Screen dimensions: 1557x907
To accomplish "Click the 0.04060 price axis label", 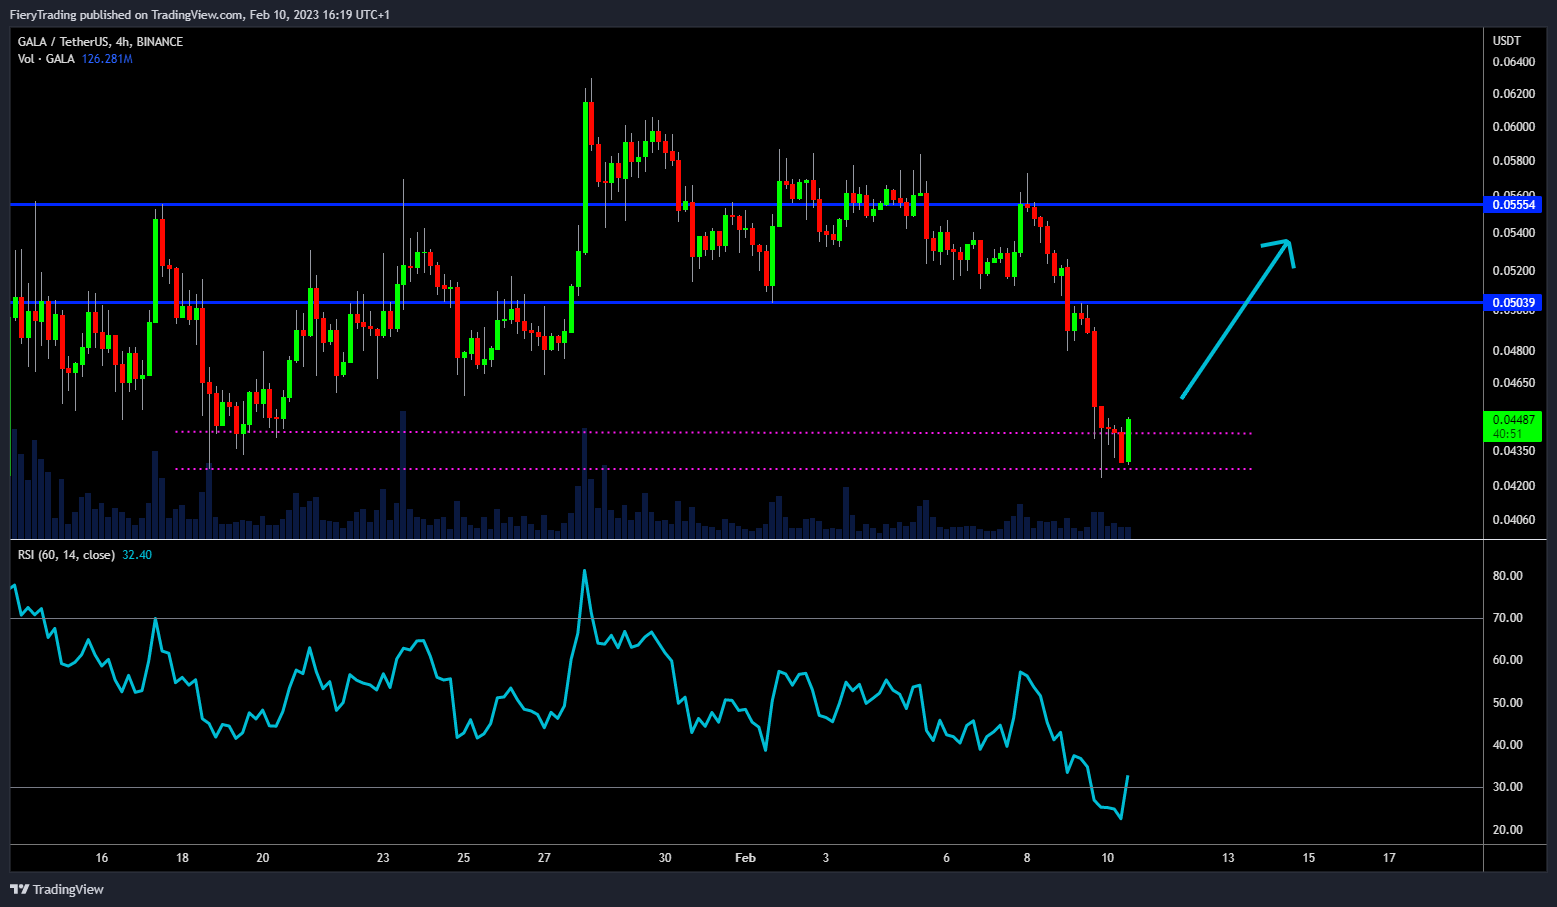I will (x=1513, y=520).
